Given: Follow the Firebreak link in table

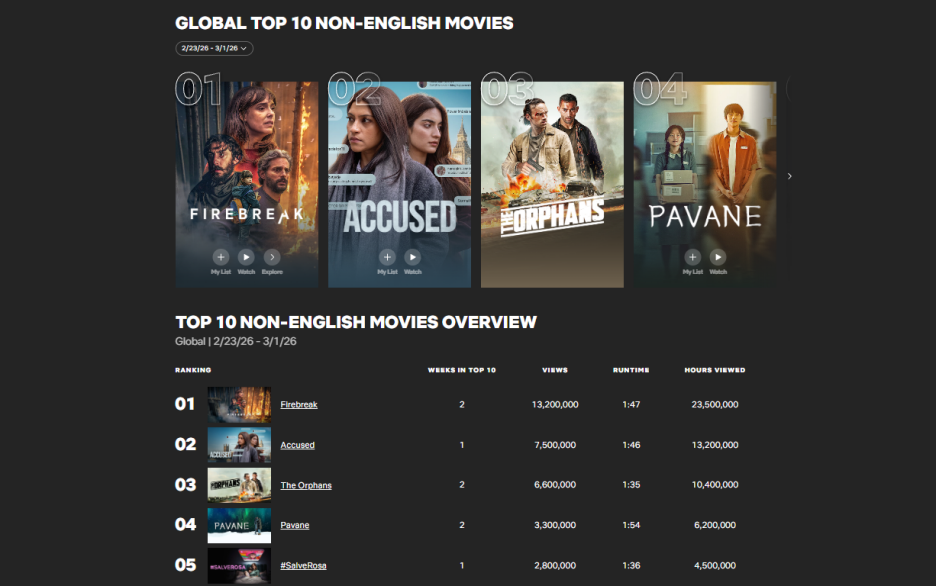Looking at the screenshot, I should coord(299,405).
